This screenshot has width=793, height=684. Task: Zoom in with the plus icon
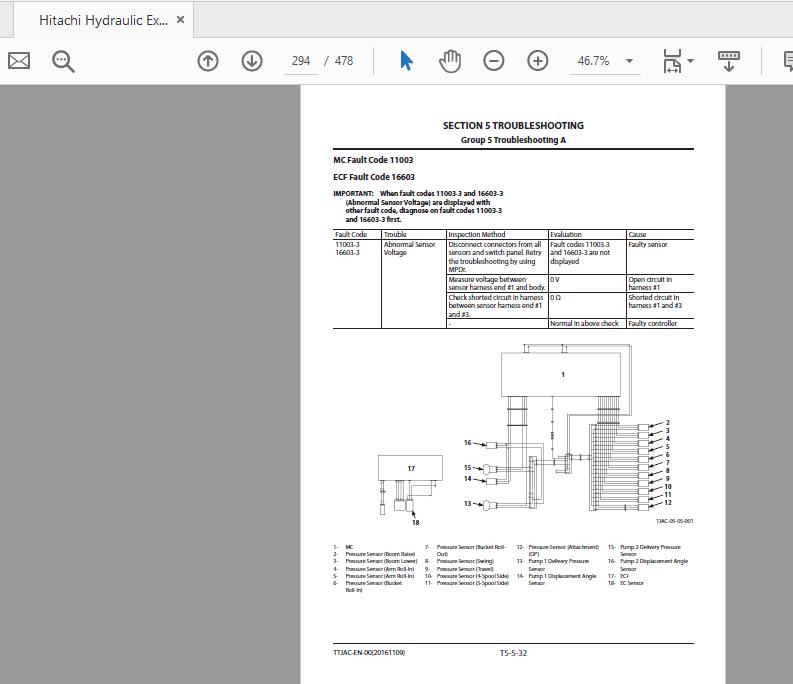click(538, 61)
